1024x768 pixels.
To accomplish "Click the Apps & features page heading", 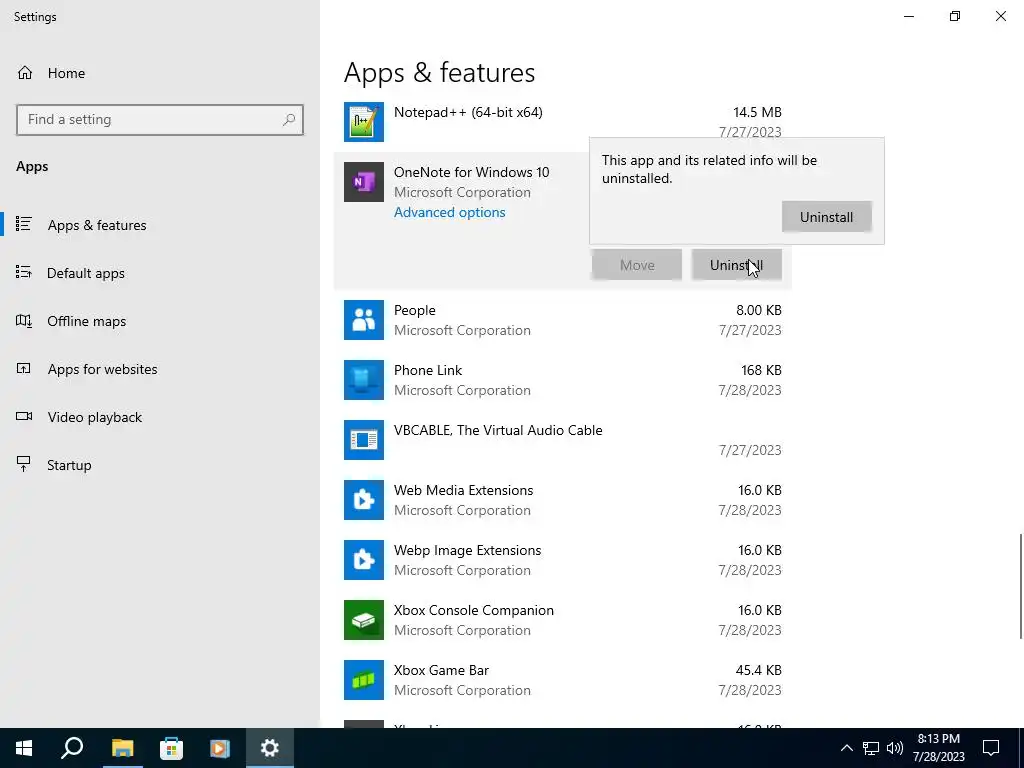I will click(x=440, y=72).
